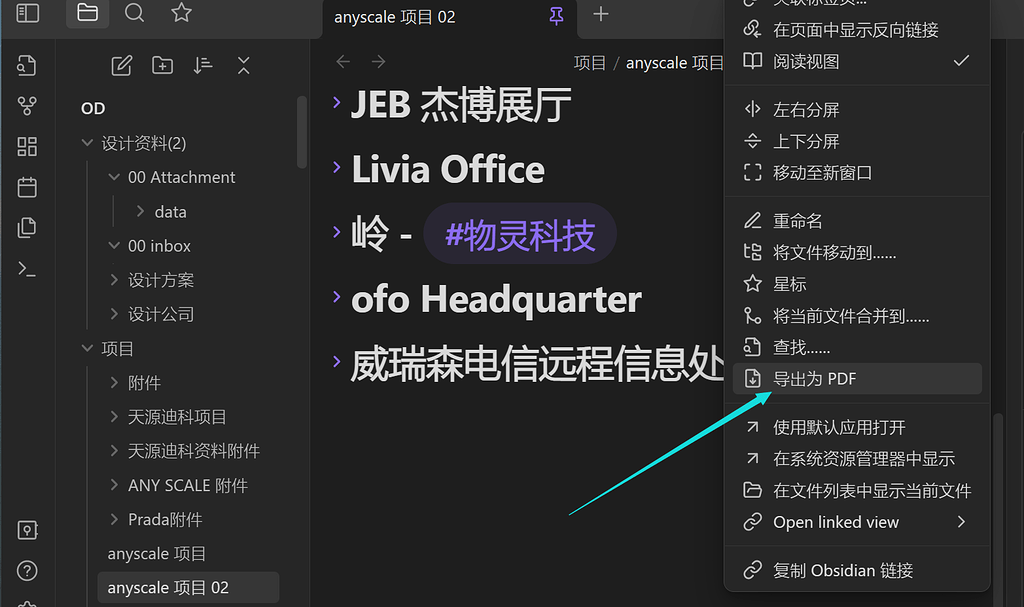Image resolution: width=1024 pixels, height=607 pixels.
Task: Select 将文件移动到 menu item
Action: [857, 252]
